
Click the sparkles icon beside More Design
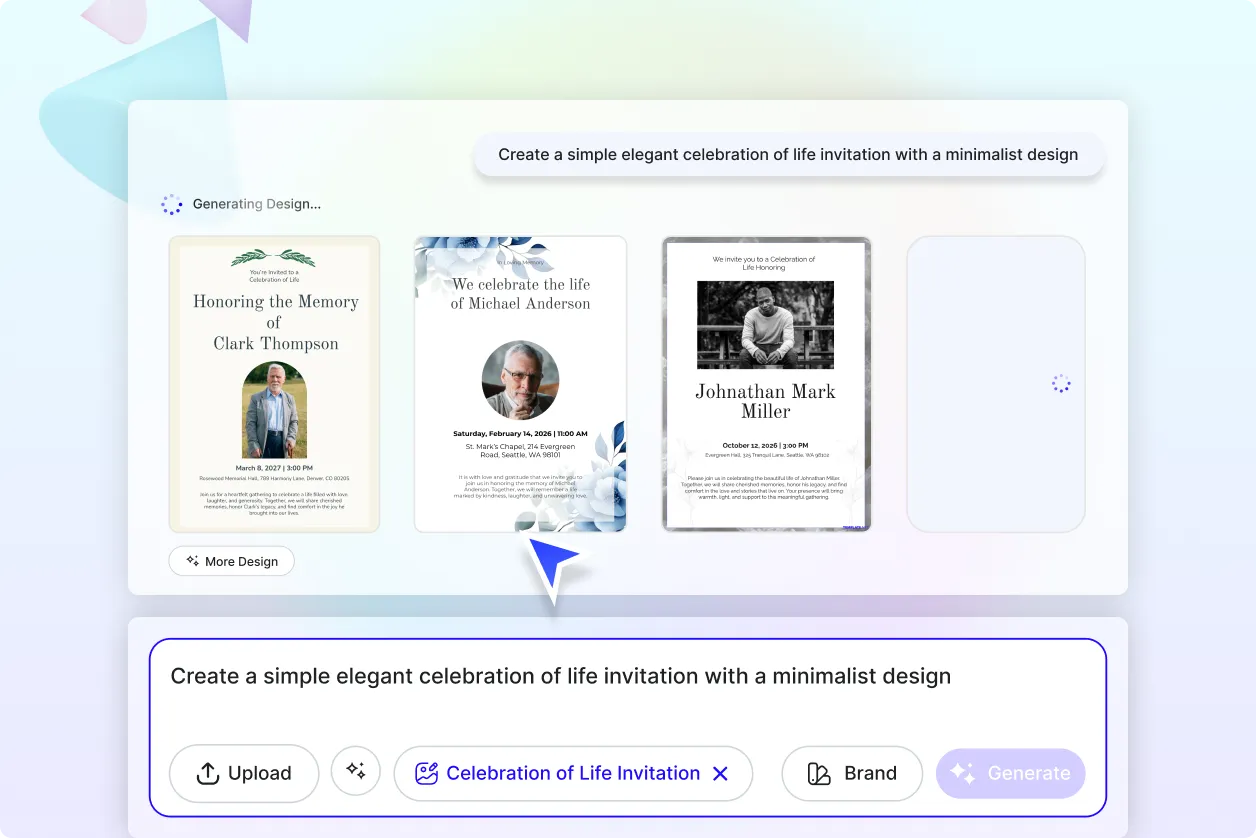click(x=190, y=561)
